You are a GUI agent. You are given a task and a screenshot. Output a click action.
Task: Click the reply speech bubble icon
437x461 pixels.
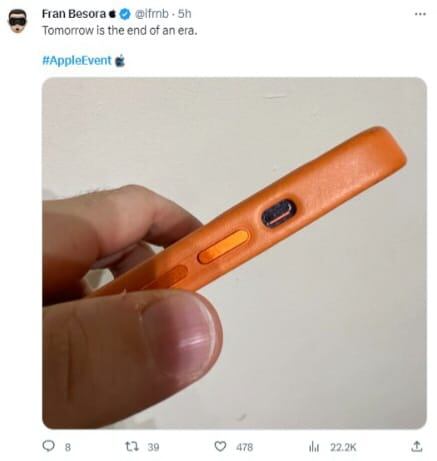coord(49,446)
